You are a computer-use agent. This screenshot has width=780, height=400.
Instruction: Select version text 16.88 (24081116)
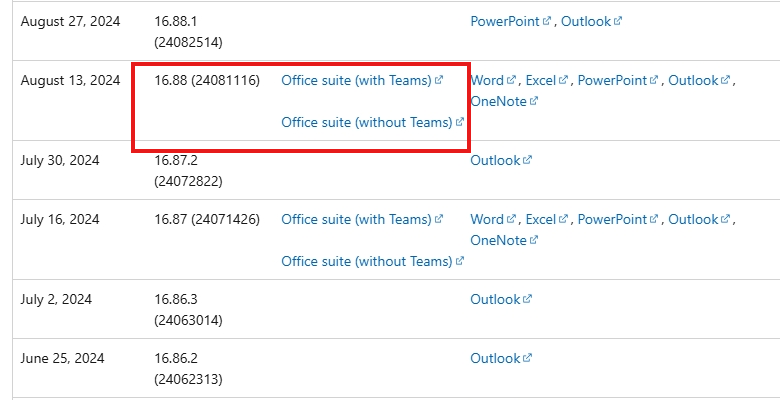pos(207,80)
